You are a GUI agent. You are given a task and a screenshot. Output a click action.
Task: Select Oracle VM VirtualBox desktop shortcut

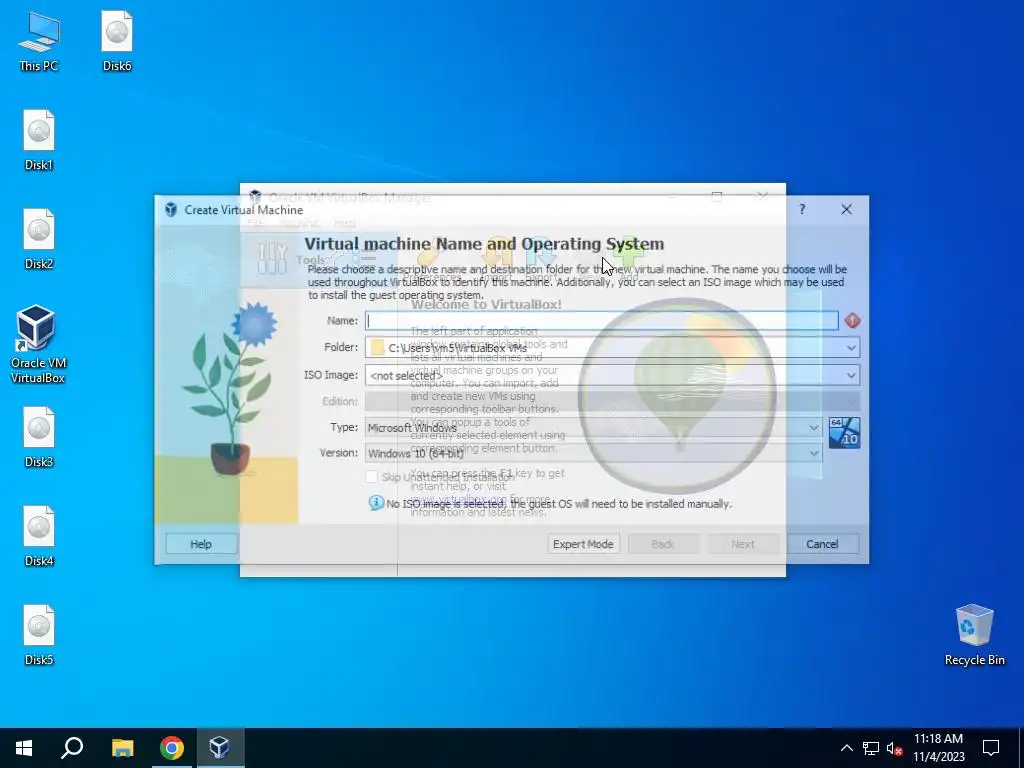tap(37, 344)
